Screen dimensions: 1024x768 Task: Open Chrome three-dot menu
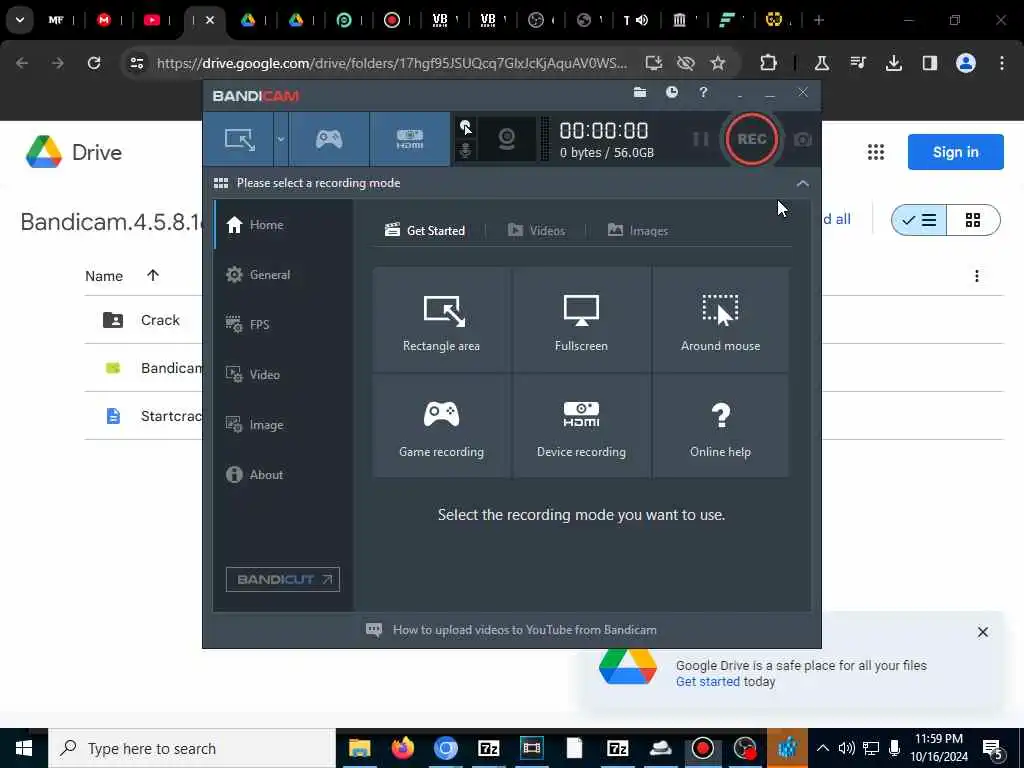point(1002,63)
